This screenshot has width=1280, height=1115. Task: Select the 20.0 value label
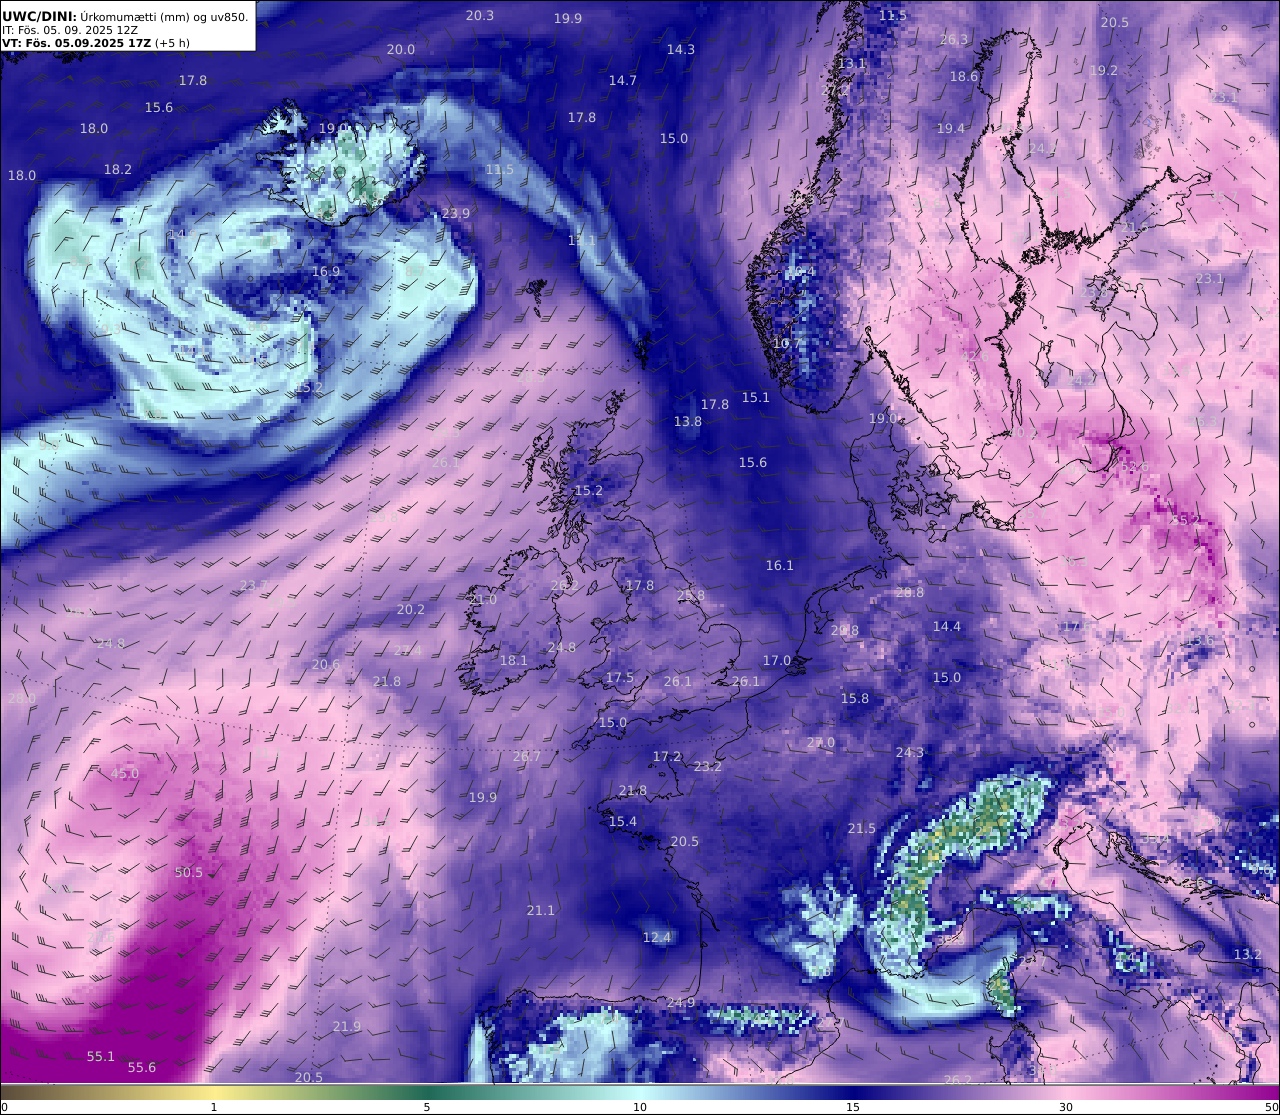coord(401,50)
